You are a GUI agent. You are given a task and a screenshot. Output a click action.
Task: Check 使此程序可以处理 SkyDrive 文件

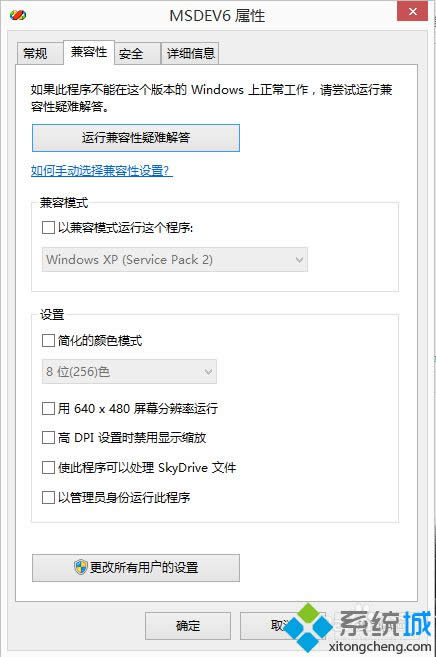click(48, 467)
